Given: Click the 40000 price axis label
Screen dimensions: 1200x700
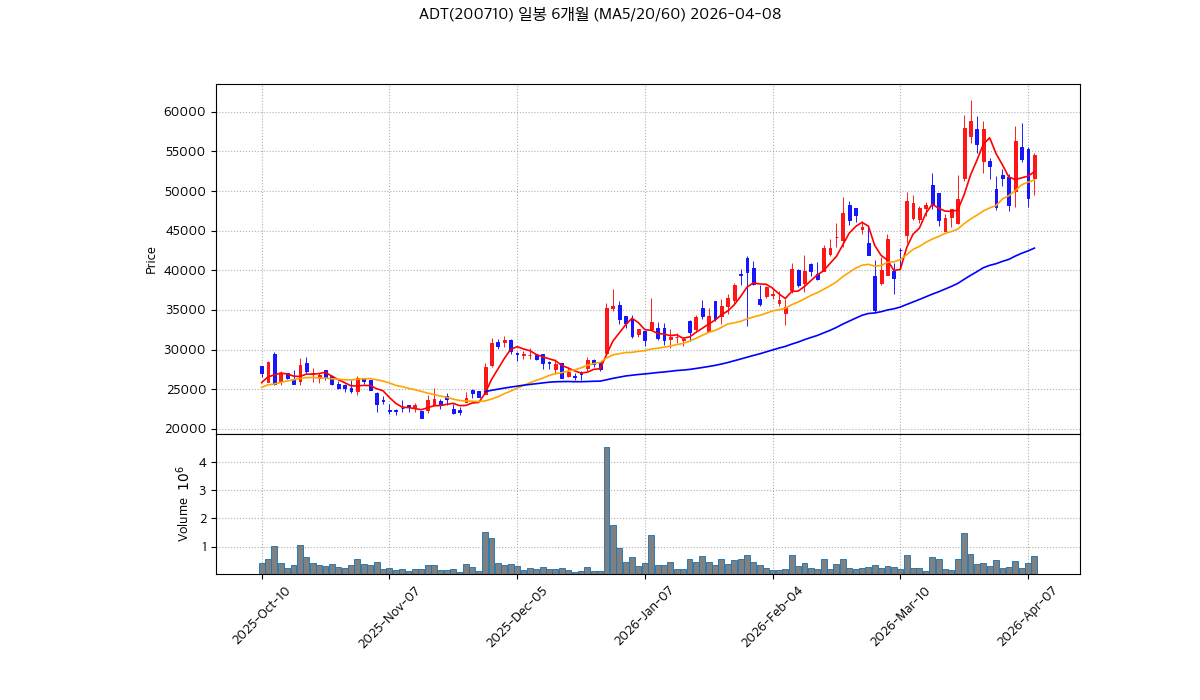Looking at the screenshot, I should click(185, 271).
